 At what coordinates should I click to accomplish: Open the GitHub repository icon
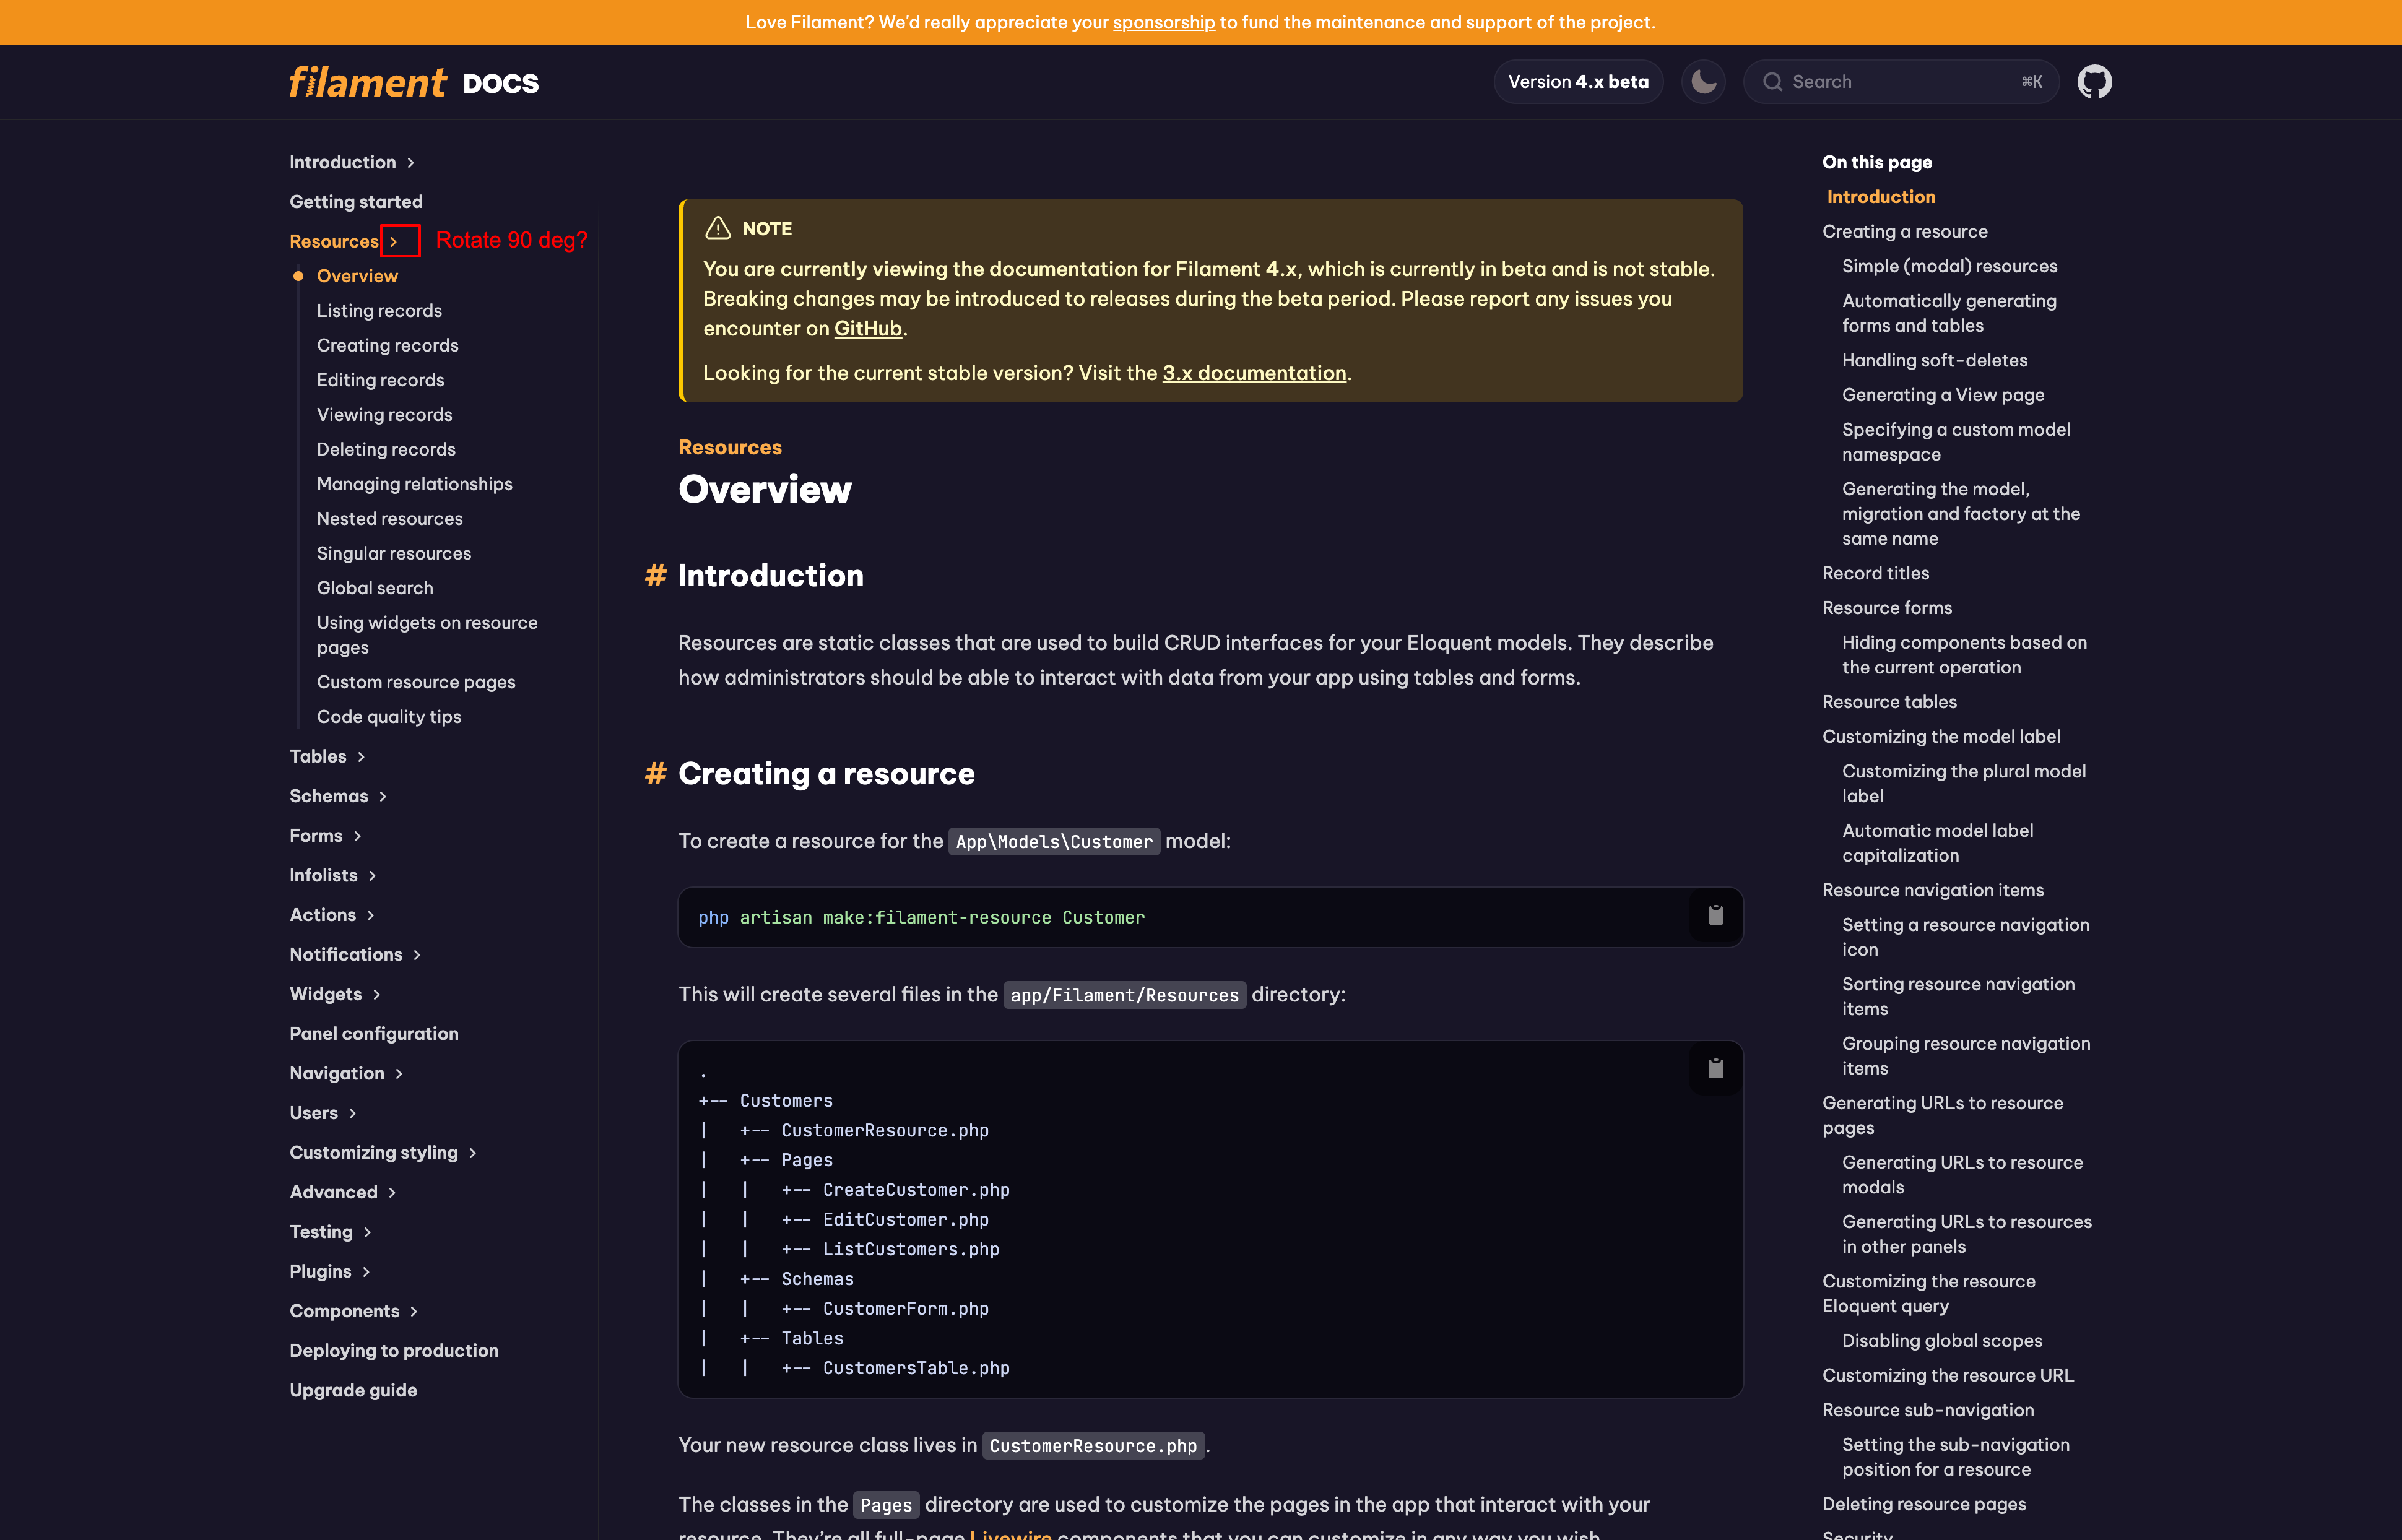[2094, 82]
